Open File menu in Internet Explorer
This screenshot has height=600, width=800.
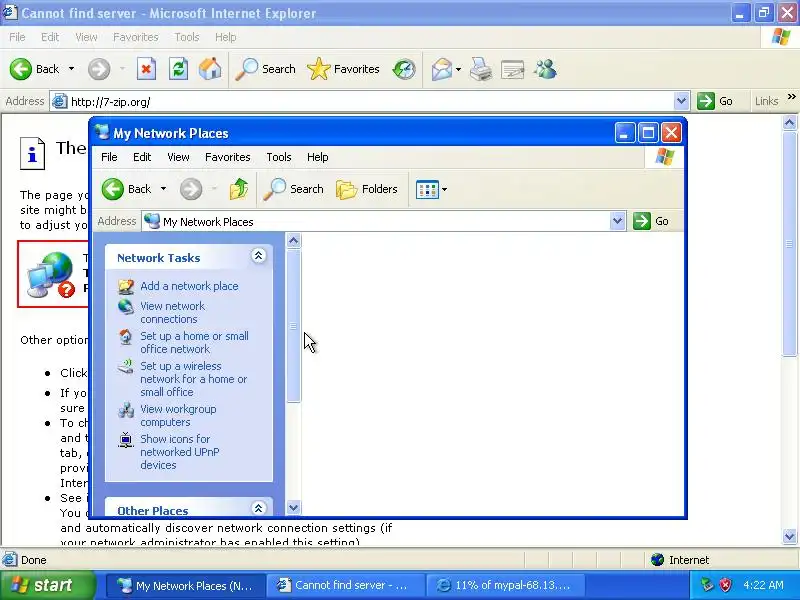click(17, 37)
